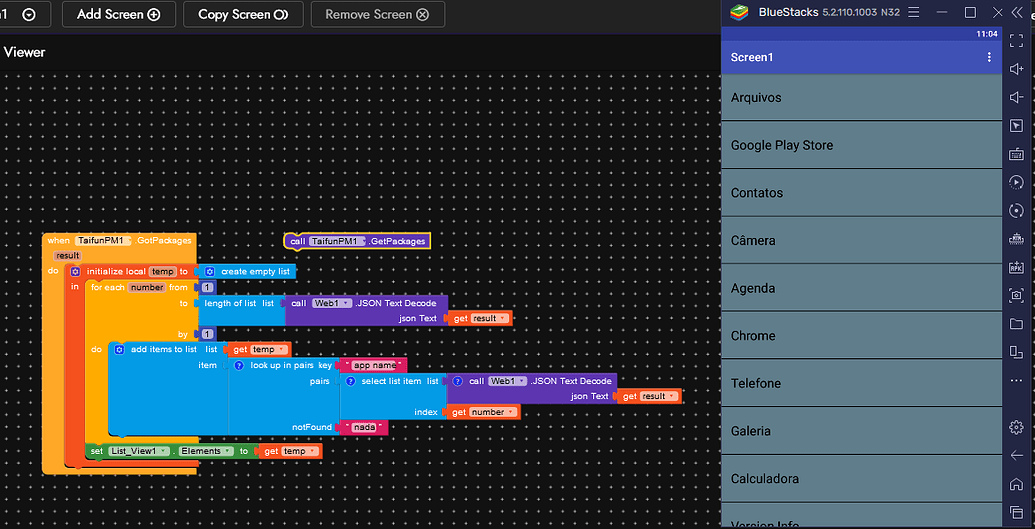
Task: Click the 'number' variable name in for each block
Action: coord(147,287)
